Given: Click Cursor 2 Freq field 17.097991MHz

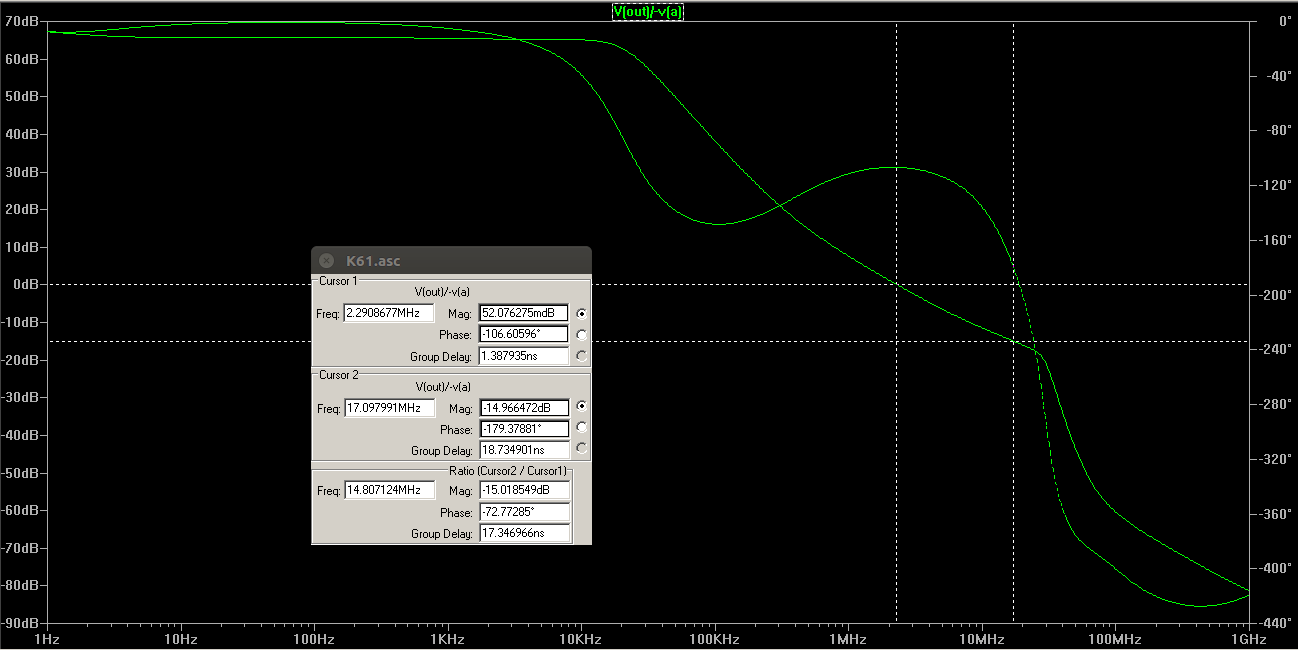Looking at the screenshot, I should pos(389,408).
